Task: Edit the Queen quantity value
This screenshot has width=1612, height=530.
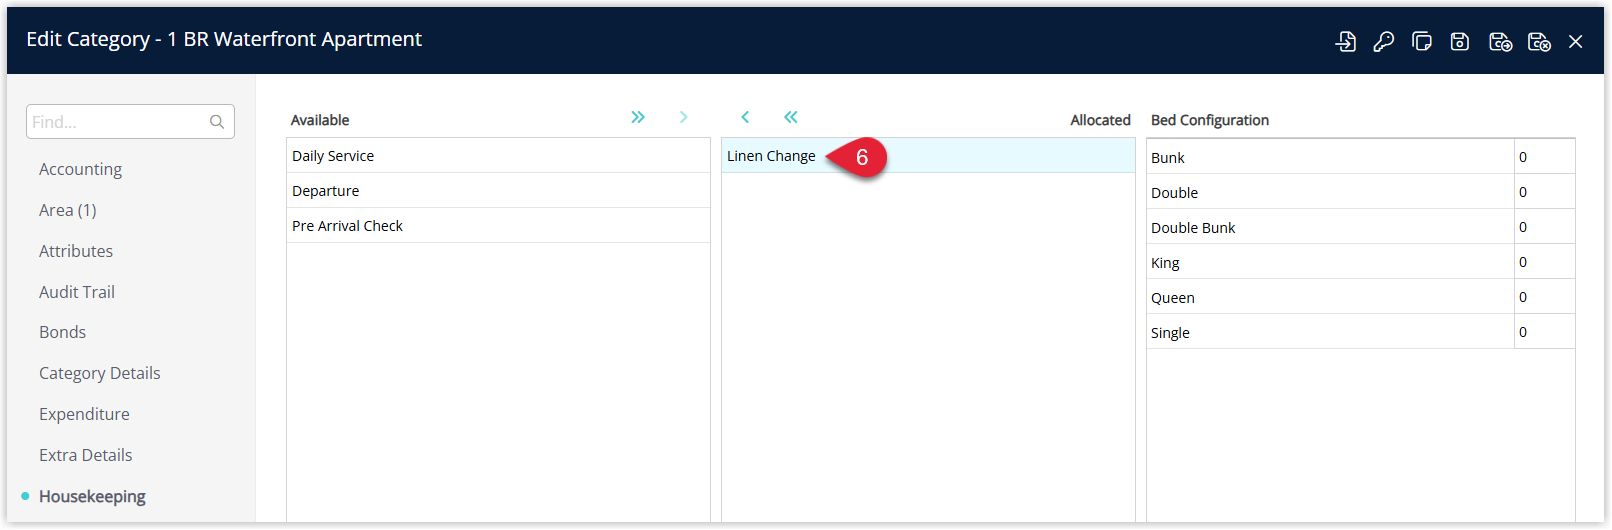Action: [1545, 297]
